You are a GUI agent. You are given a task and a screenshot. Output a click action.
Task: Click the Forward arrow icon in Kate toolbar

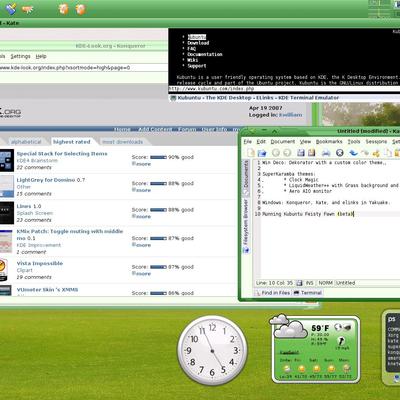point(287,153)
